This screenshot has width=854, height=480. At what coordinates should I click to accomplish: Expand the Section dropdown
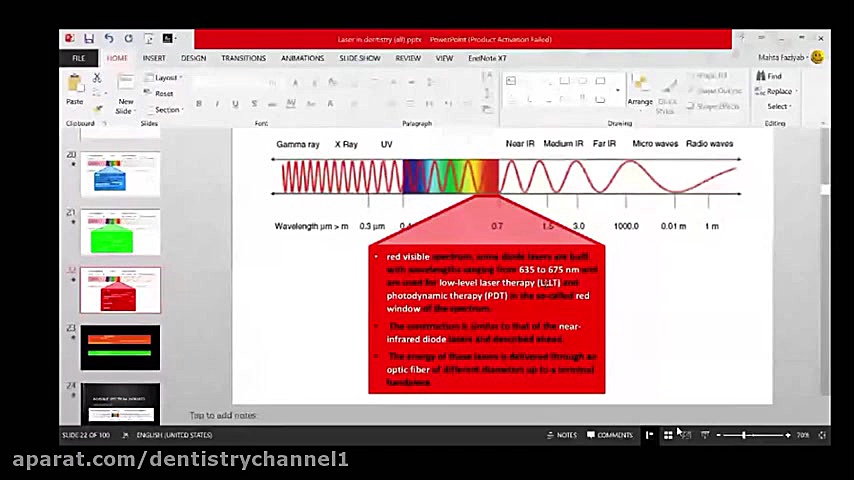coord(166,109)
